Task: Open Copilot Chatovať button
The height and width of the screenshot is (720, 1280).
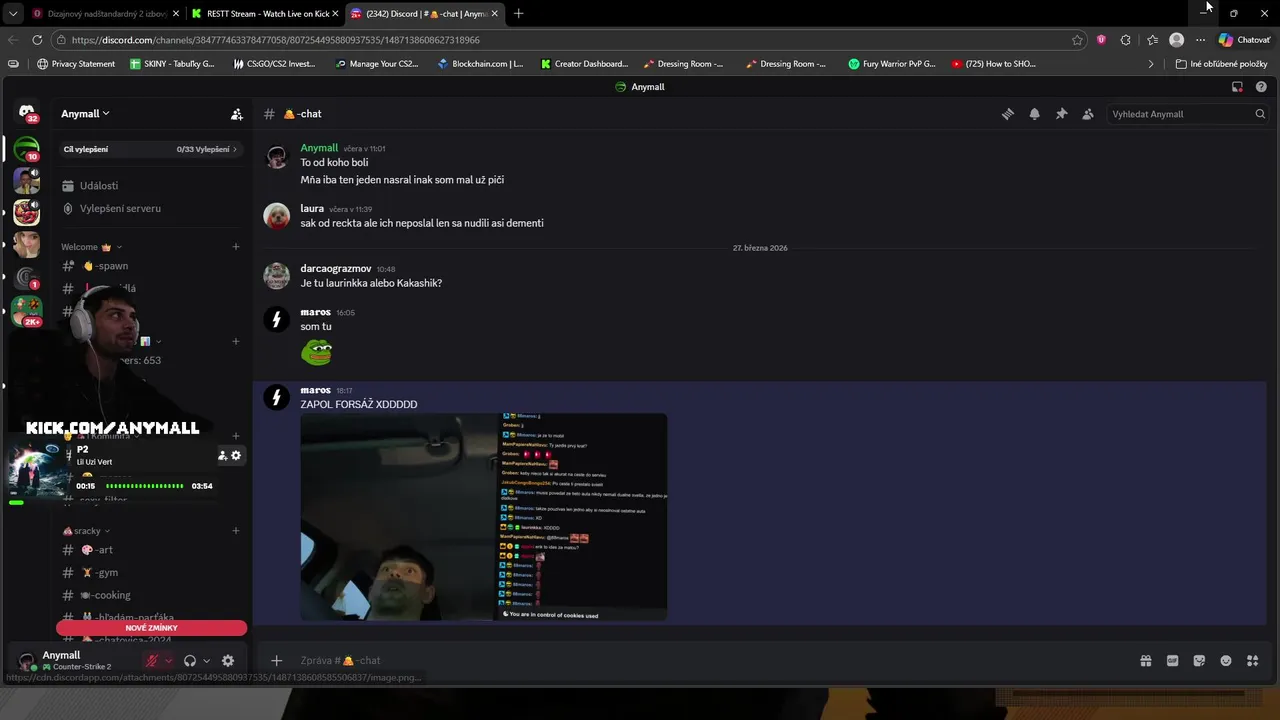Action: [1244, 40]
